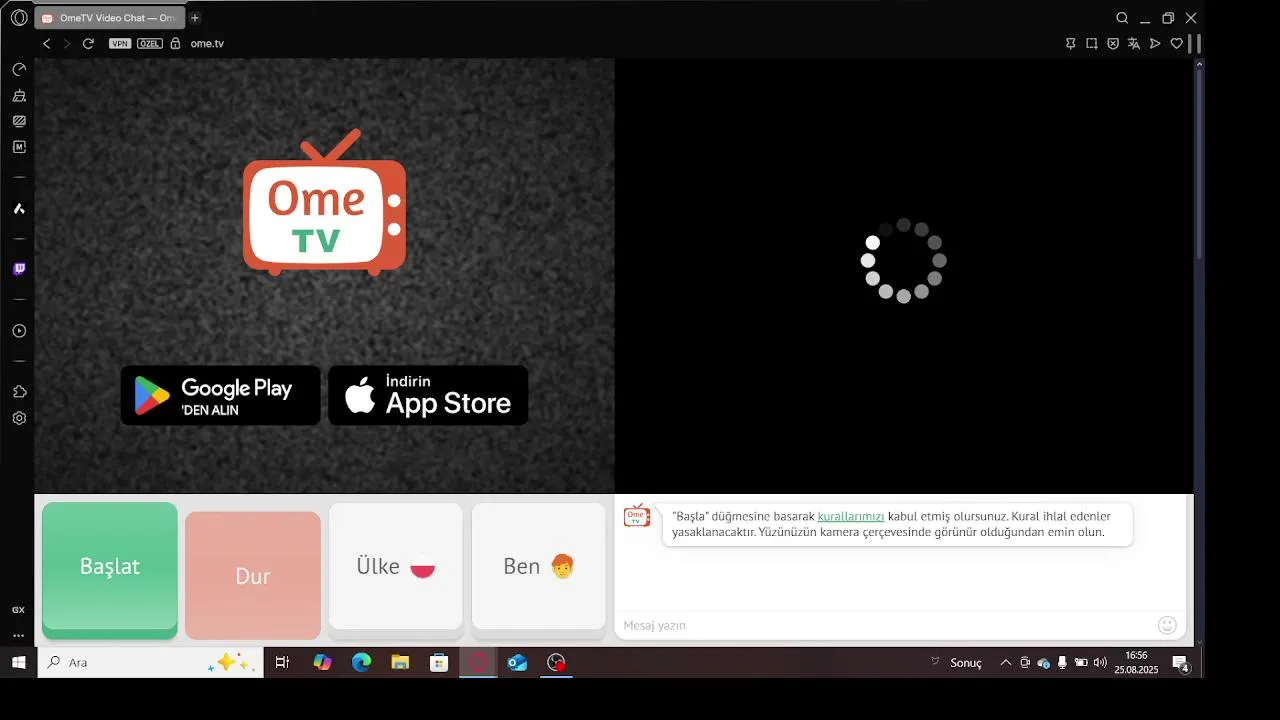The image size is (1280, 720).
Task: Open the emoji smiley picker
Action: click(x=1167, y=625)
